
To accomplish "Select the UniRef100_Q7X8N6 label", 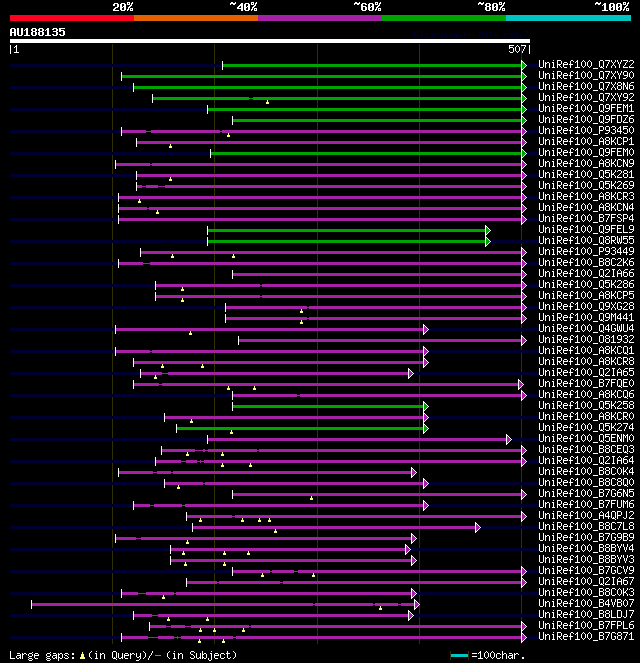I will 586,86.
